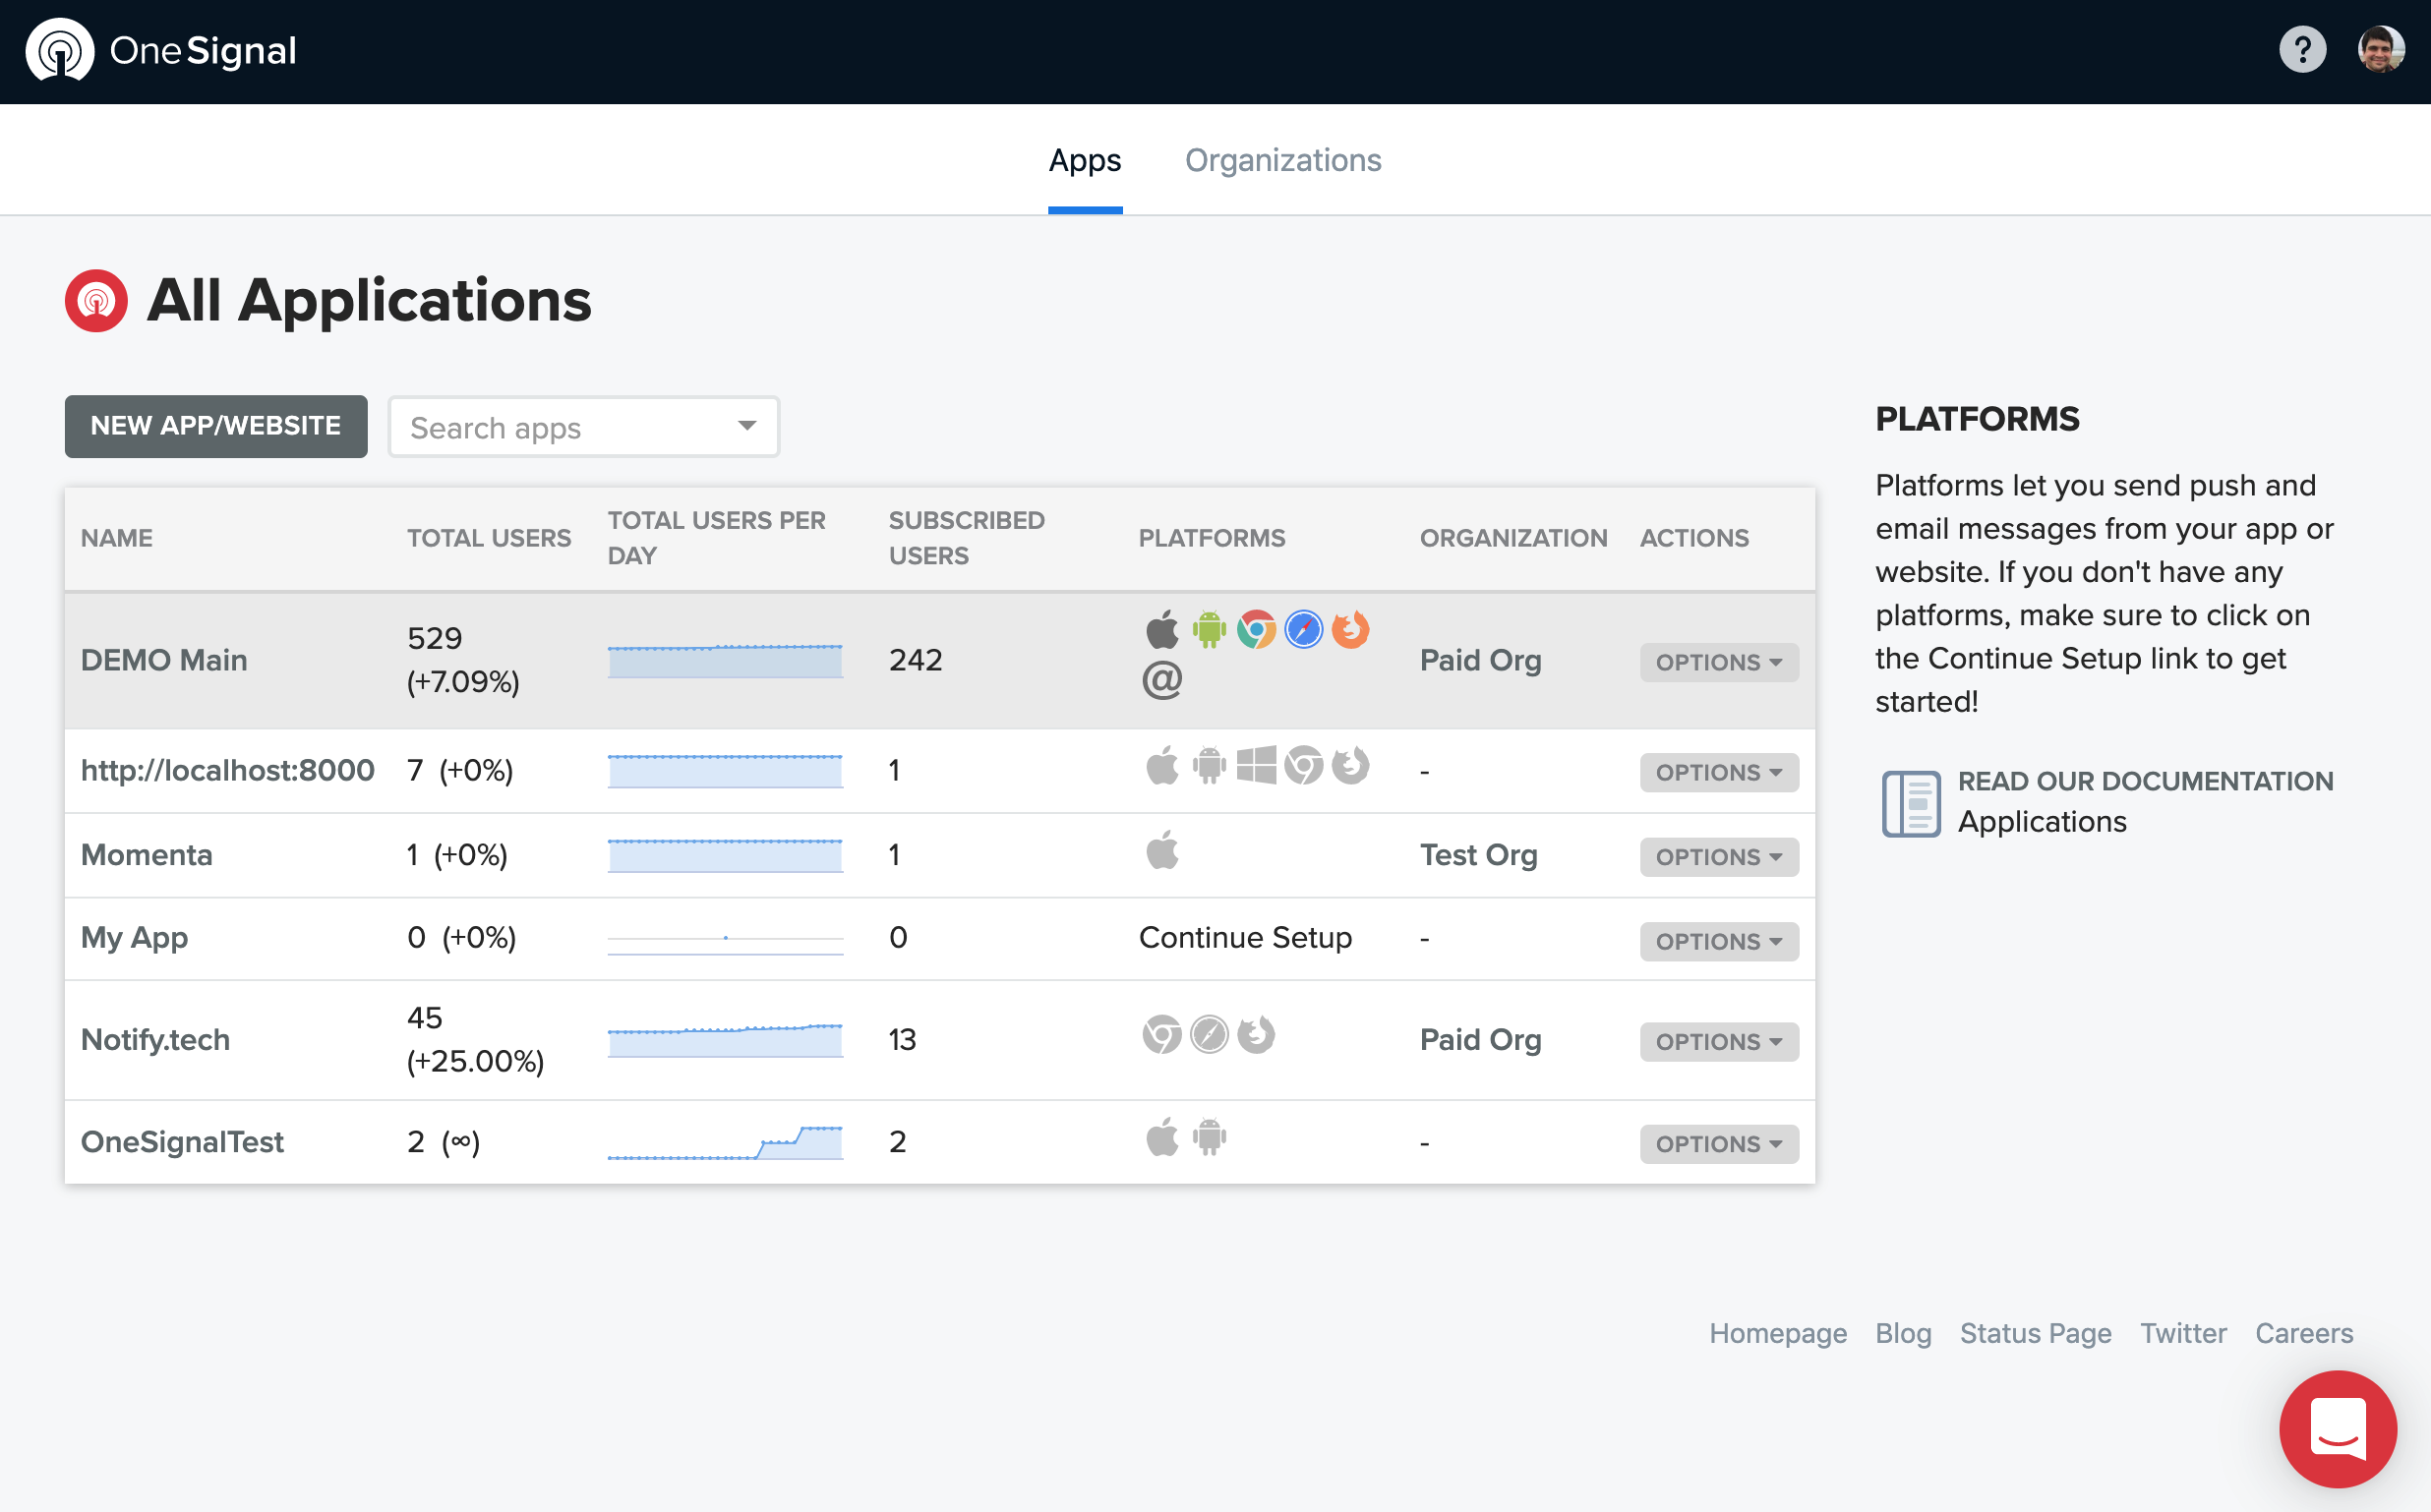Click the email @ platform icon for DEMO Main
2431x1512 pixels.
coord(1161,680)
